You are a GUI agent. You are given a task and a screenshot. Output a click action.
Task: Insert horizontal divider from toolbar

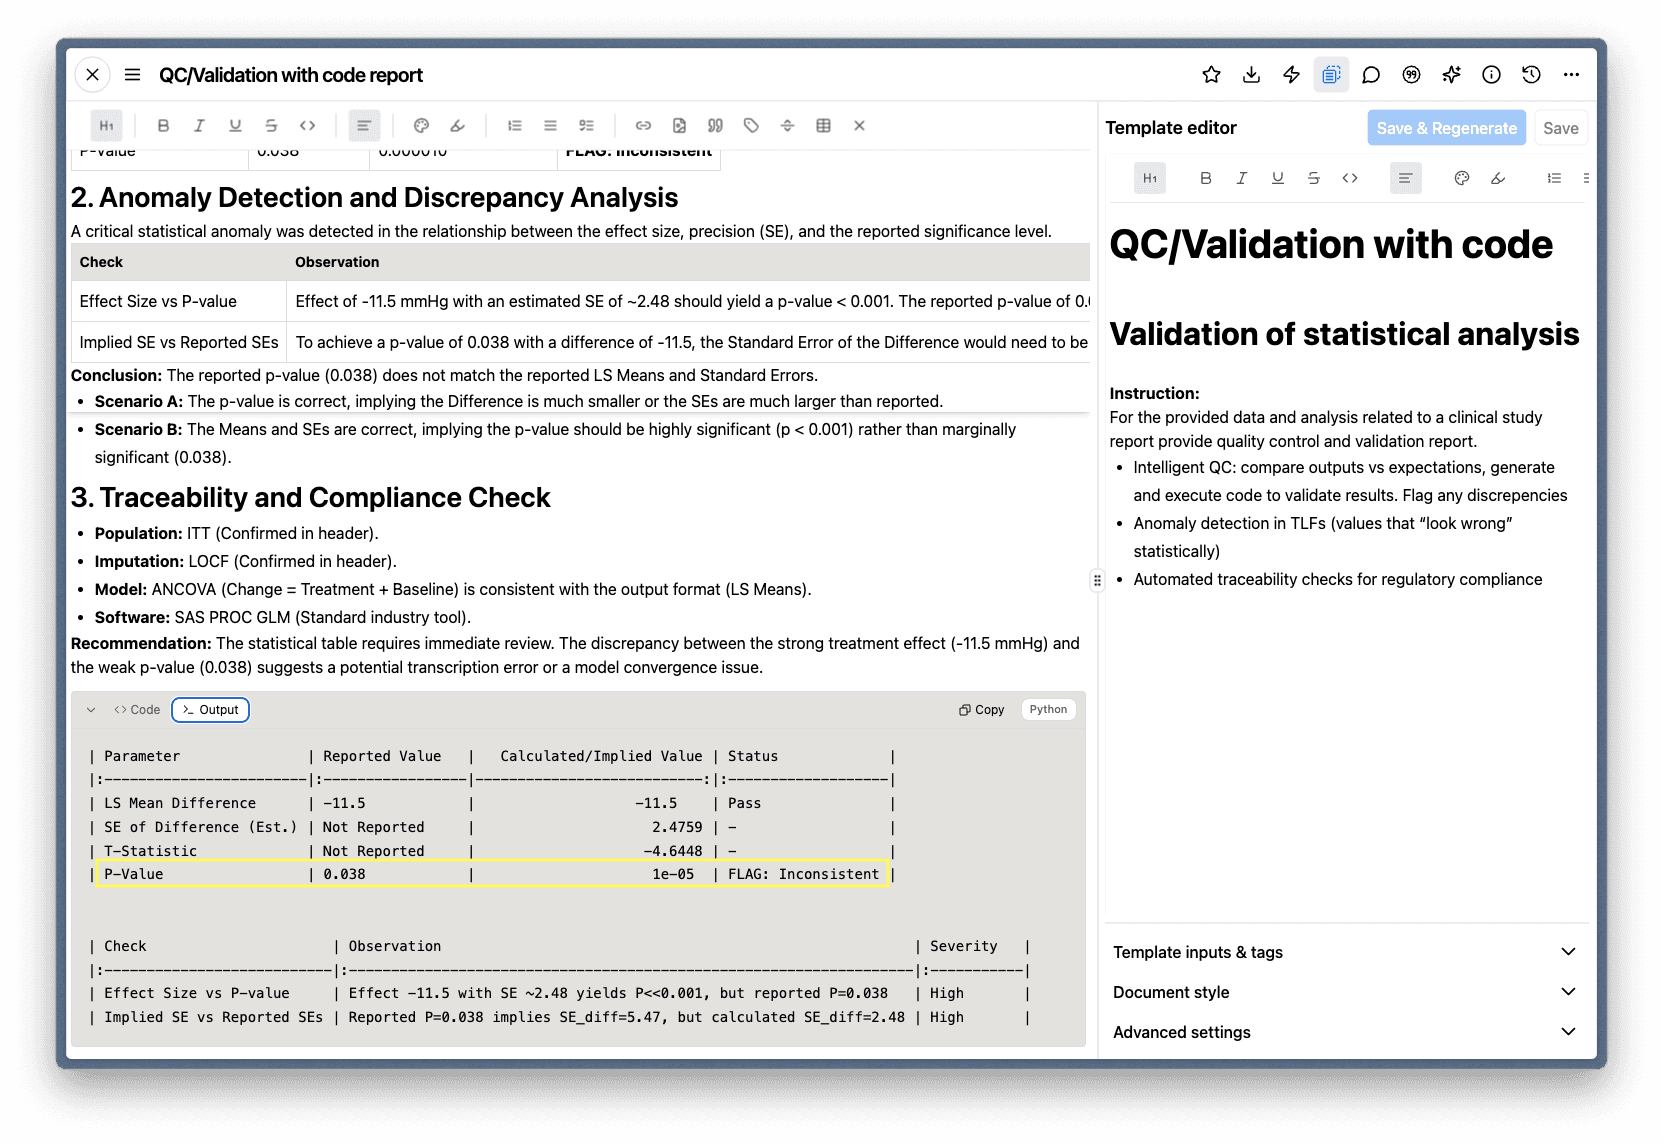click(787, 126)
